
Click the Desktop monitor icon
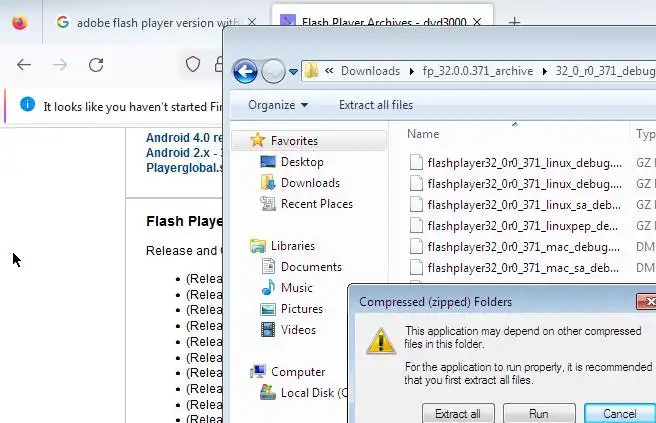268,162
